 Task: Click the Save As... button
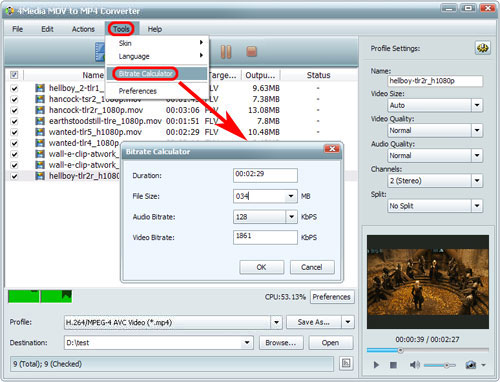(x=314, y=322)
